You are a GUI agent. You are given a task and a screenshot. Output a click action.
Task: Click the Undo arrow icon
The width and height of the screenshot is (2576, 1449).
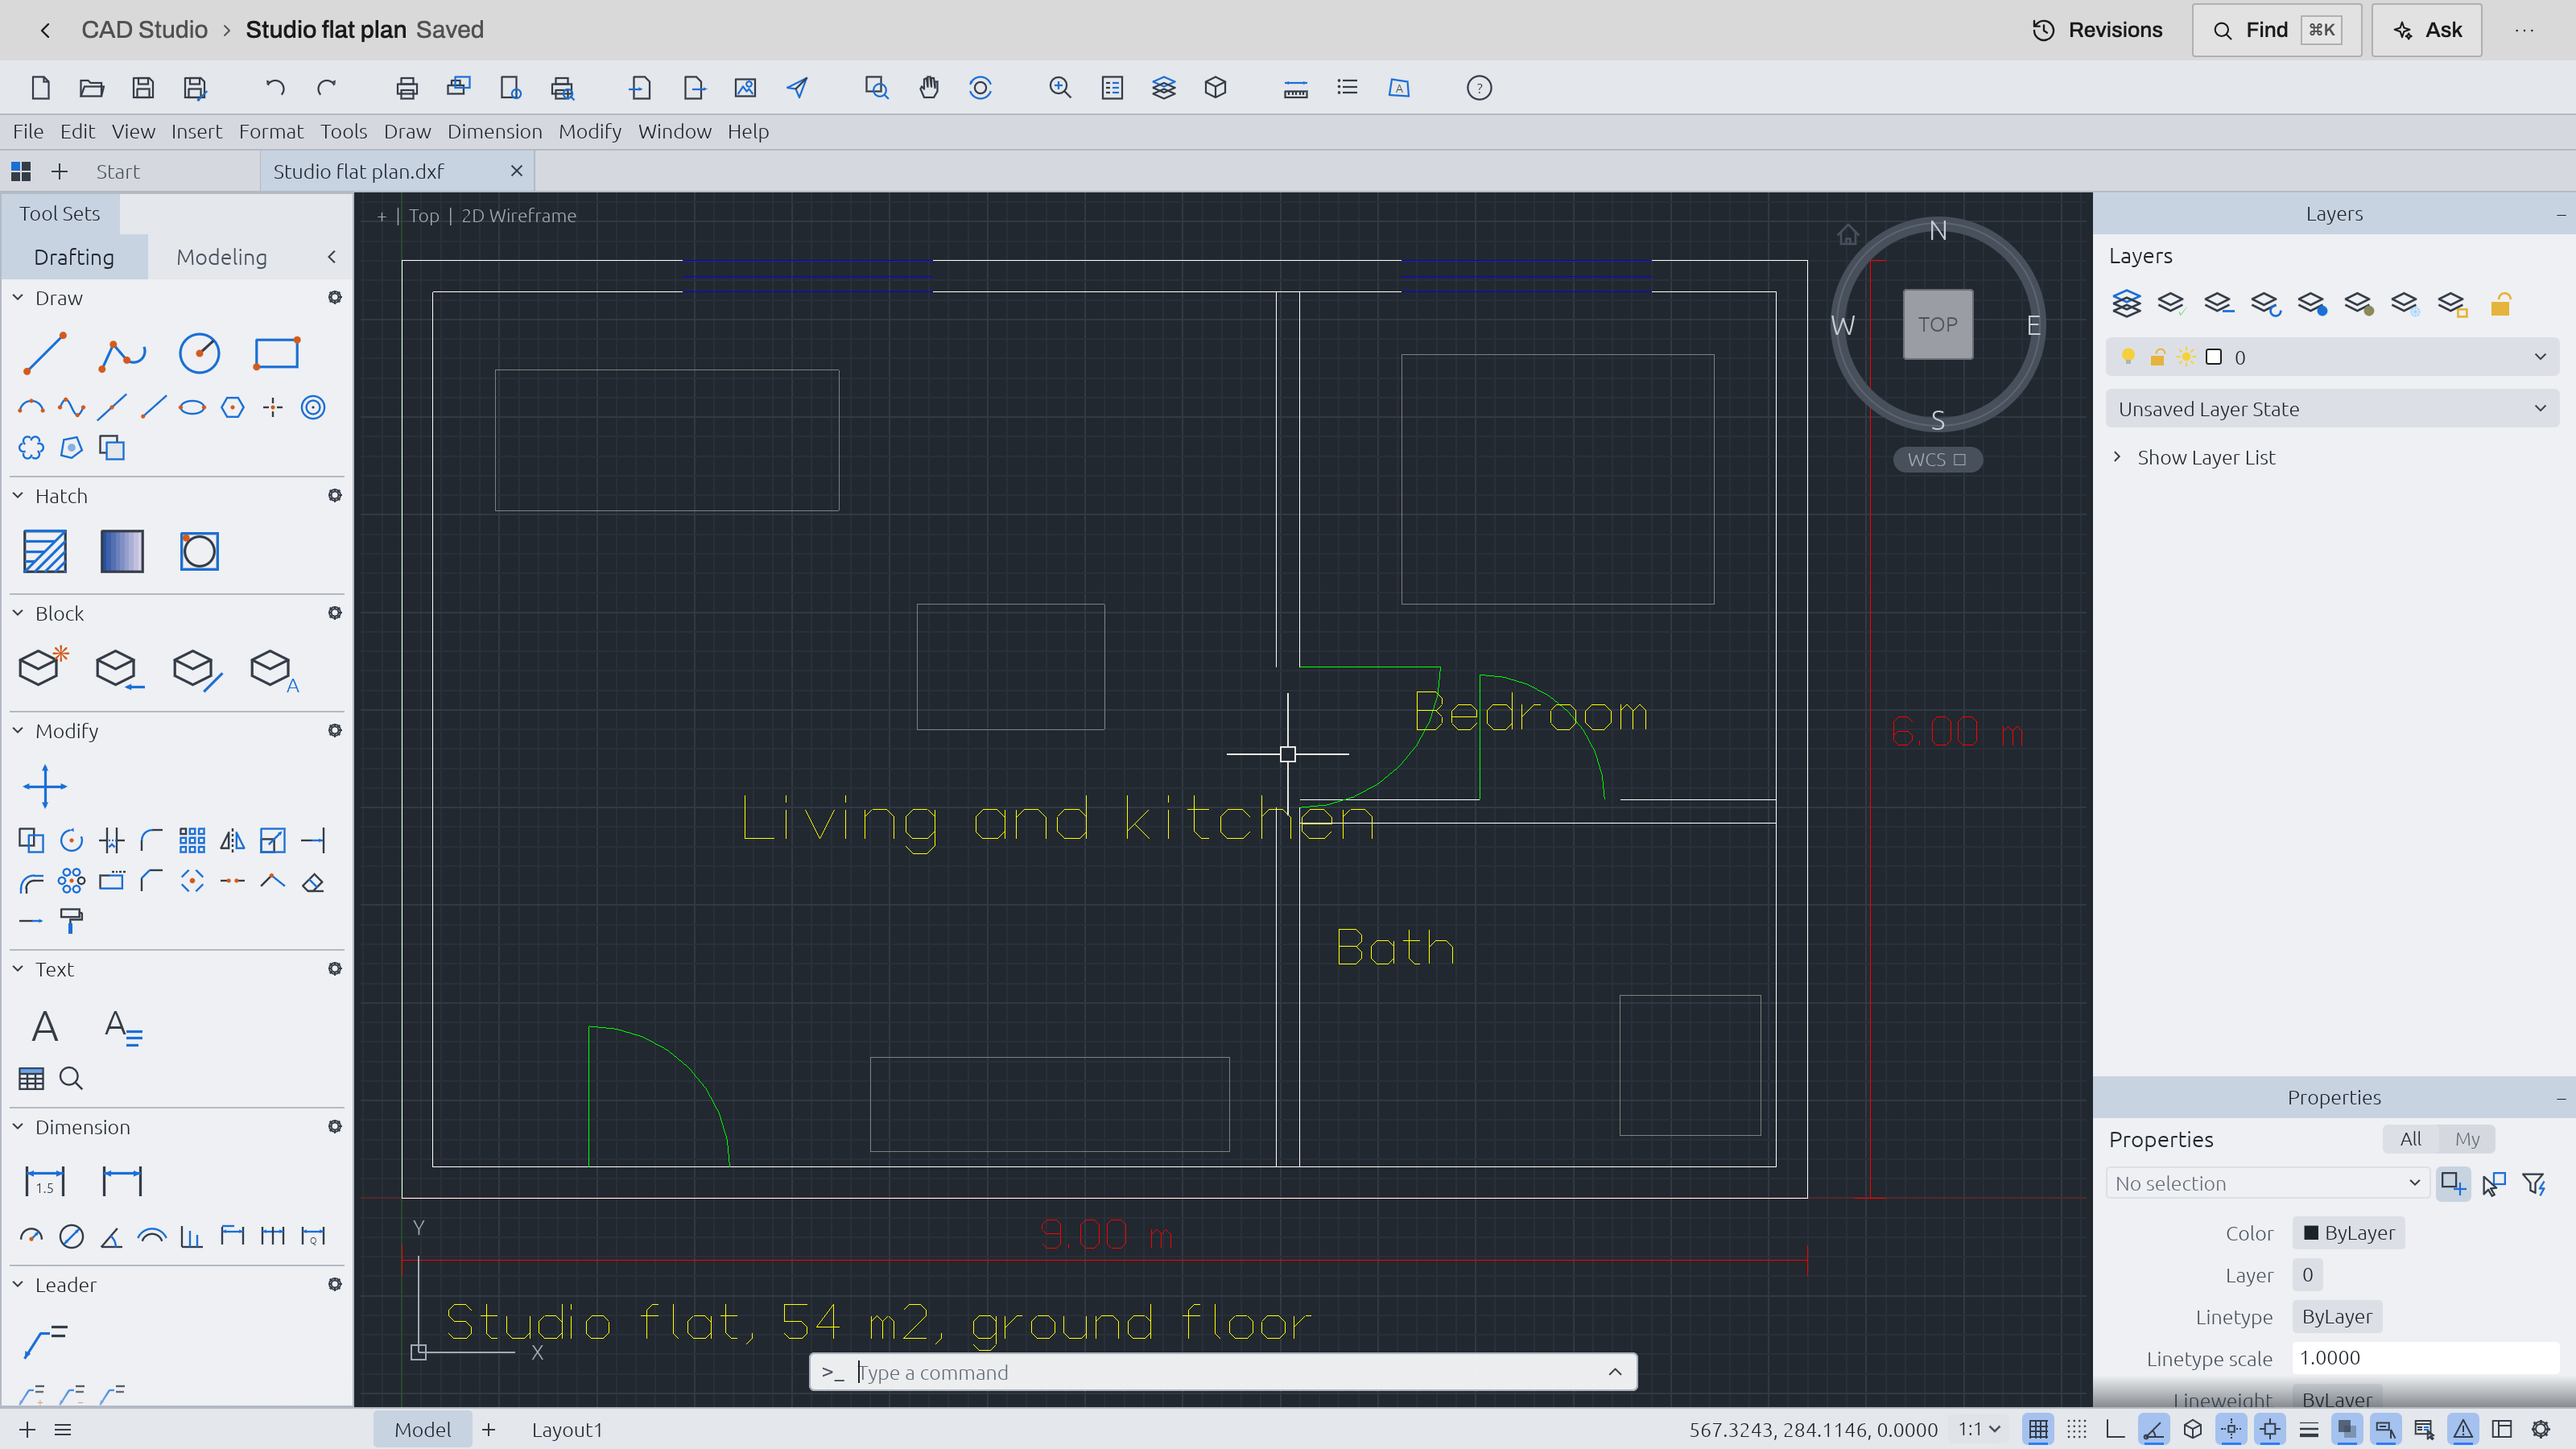[275, 88]
